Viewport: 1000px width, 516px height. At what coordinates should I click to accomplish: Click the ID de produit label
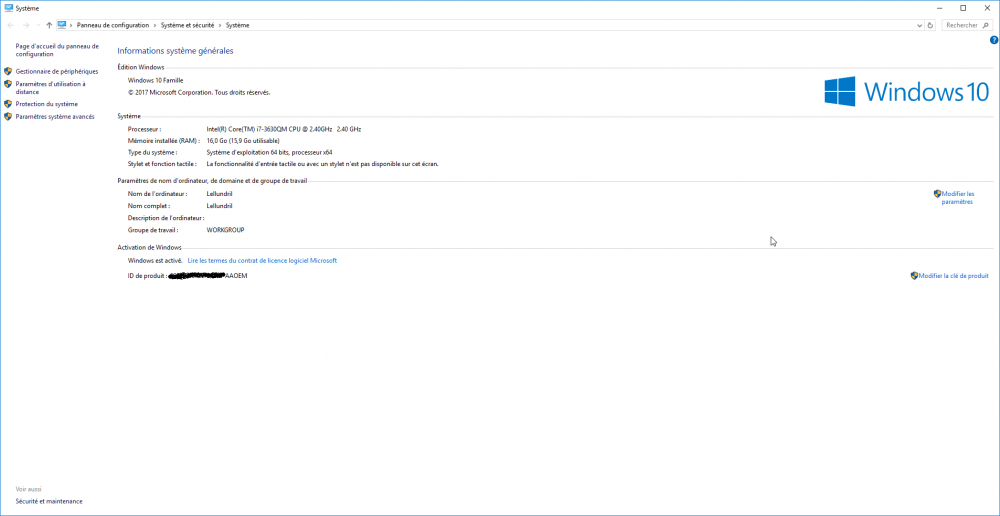coord(147,276)
